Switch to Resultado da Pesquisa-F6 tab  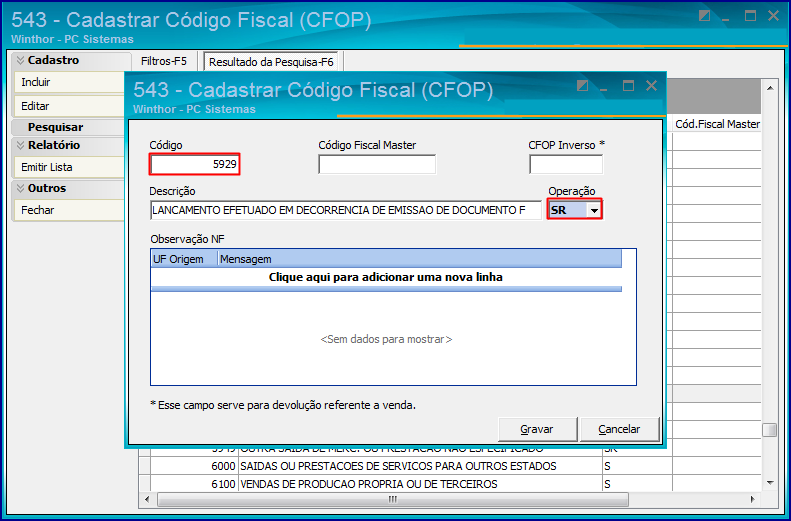click(x=271, y=62)
